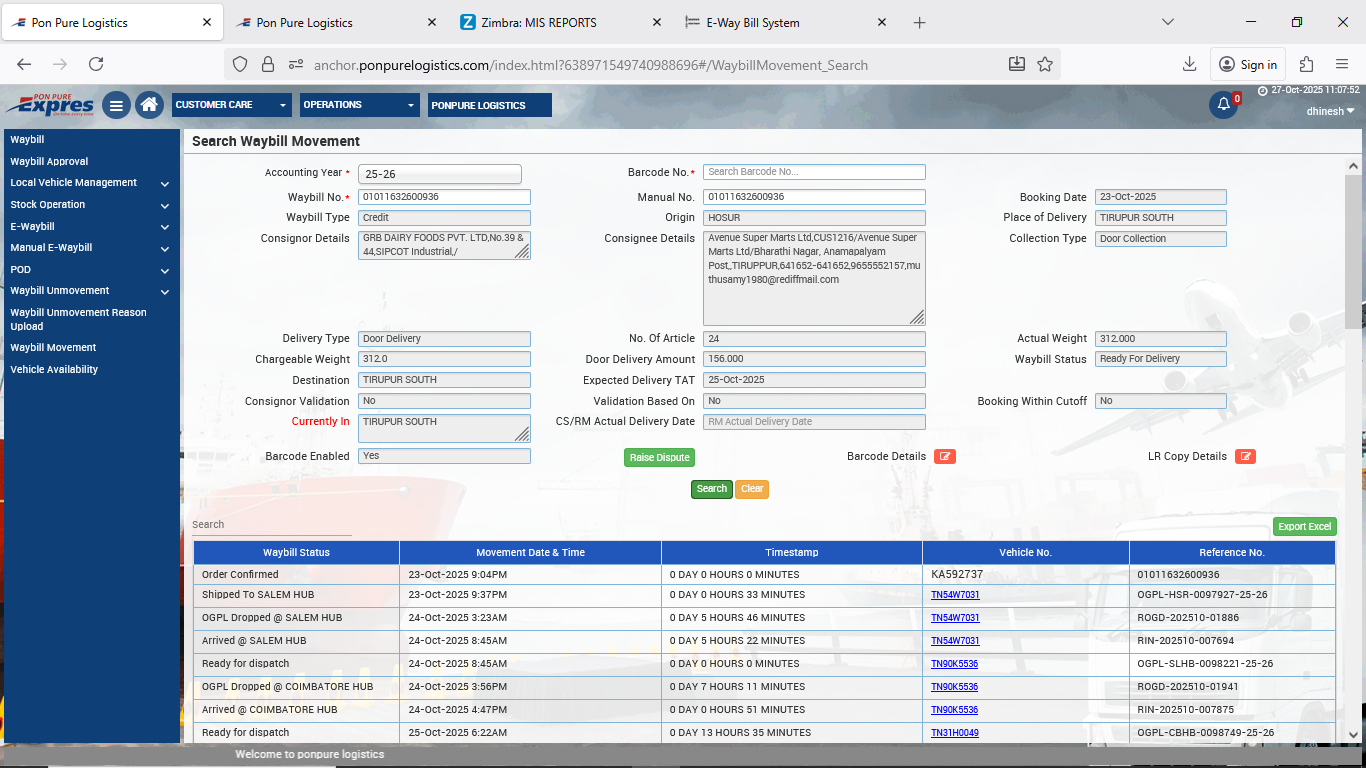
Task: Click the Raise Dispute button
Action: point(659,457)
